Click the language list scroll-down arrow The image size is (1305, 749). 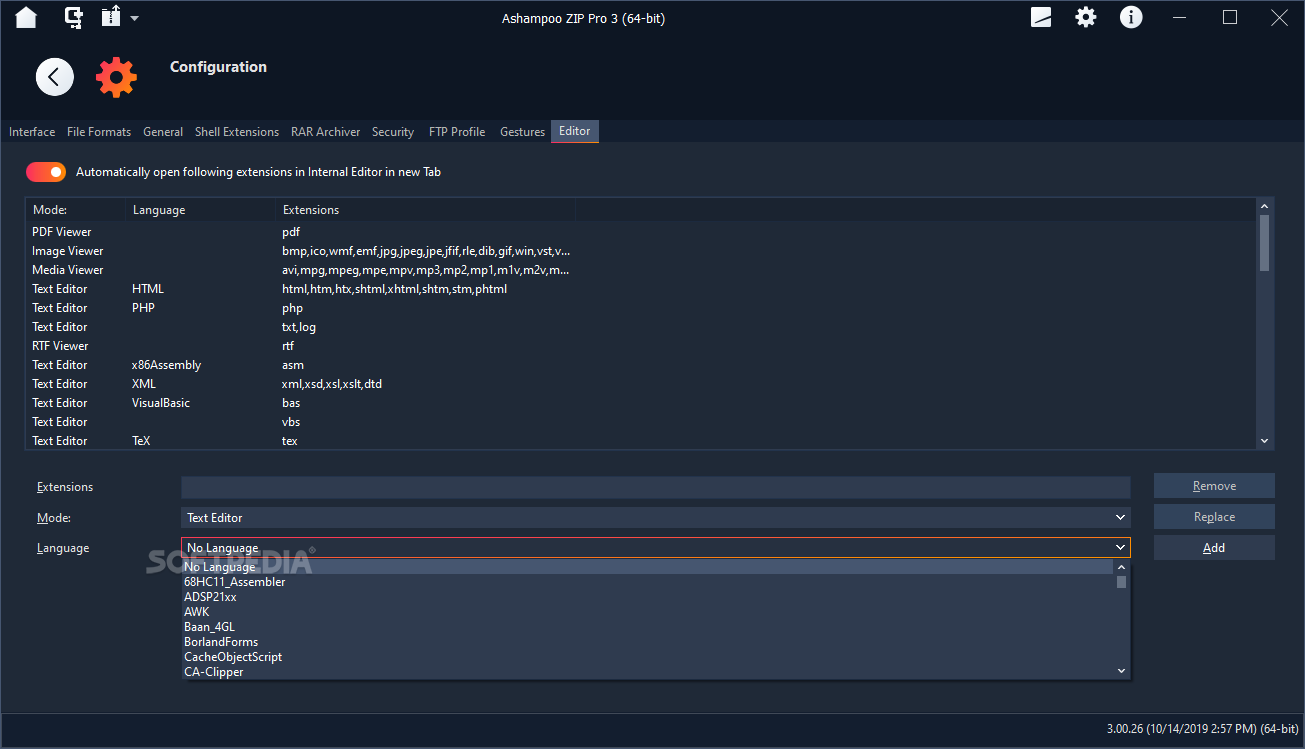tap(1121, 671)
